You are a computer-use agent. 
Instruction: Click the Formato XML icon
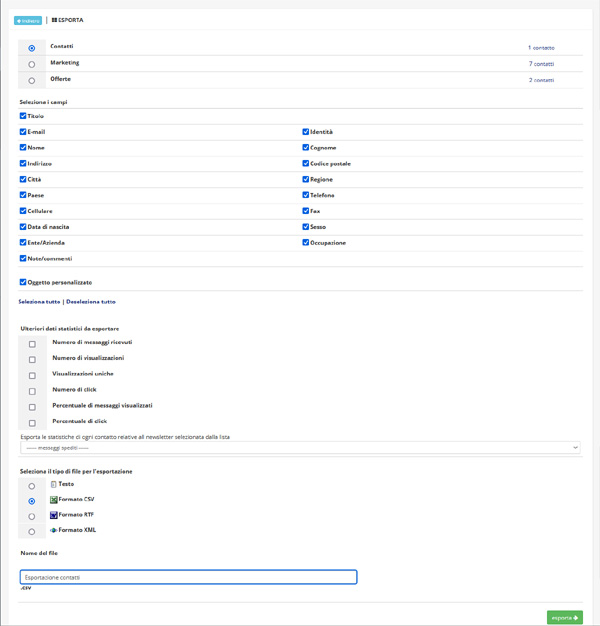click(x=54, y=530)
